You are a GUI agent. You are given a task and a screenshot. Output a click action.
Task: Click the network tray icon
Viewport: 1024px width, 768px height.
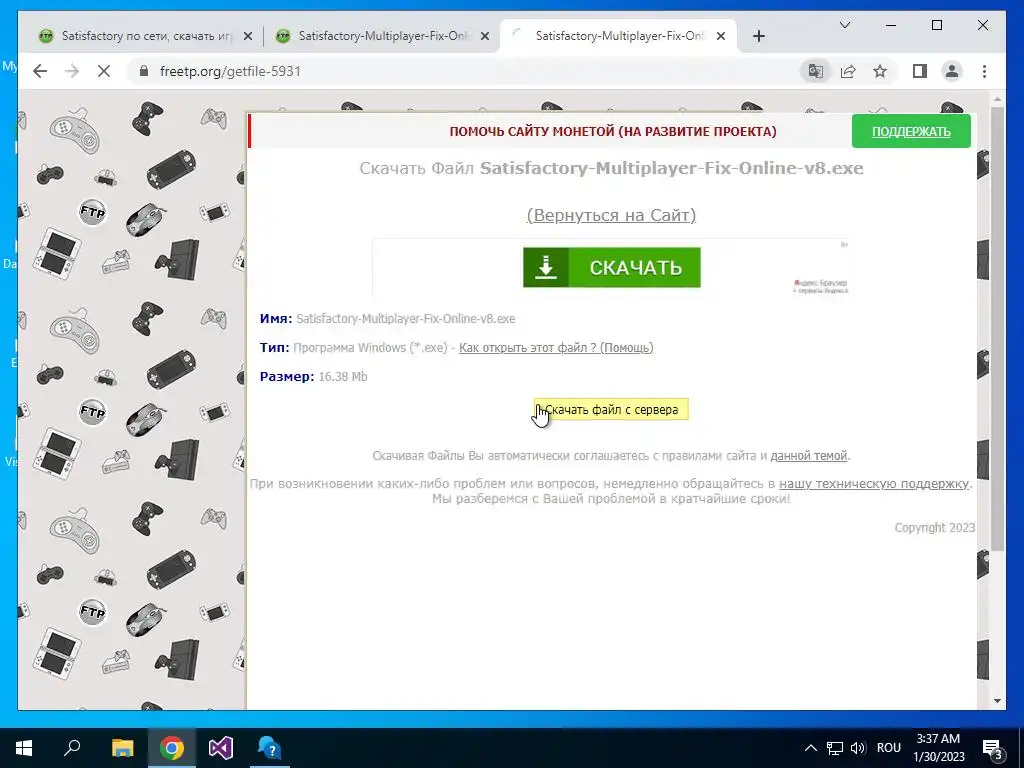point(835,748)
